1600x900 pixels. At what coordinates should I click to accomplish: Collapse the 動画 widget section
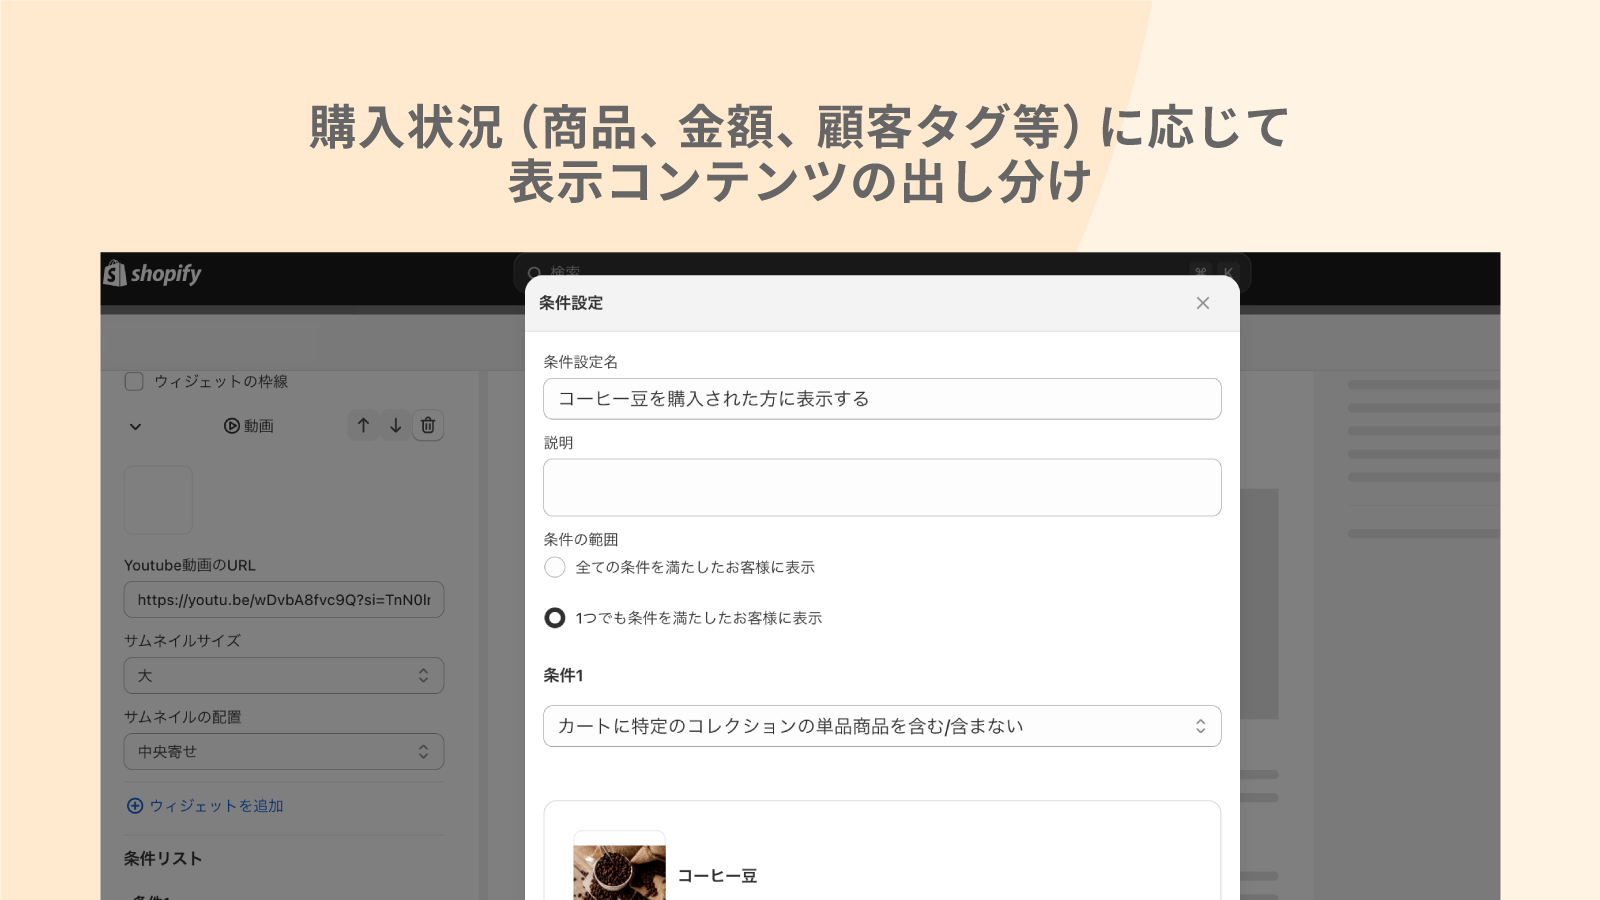point(133,425)
